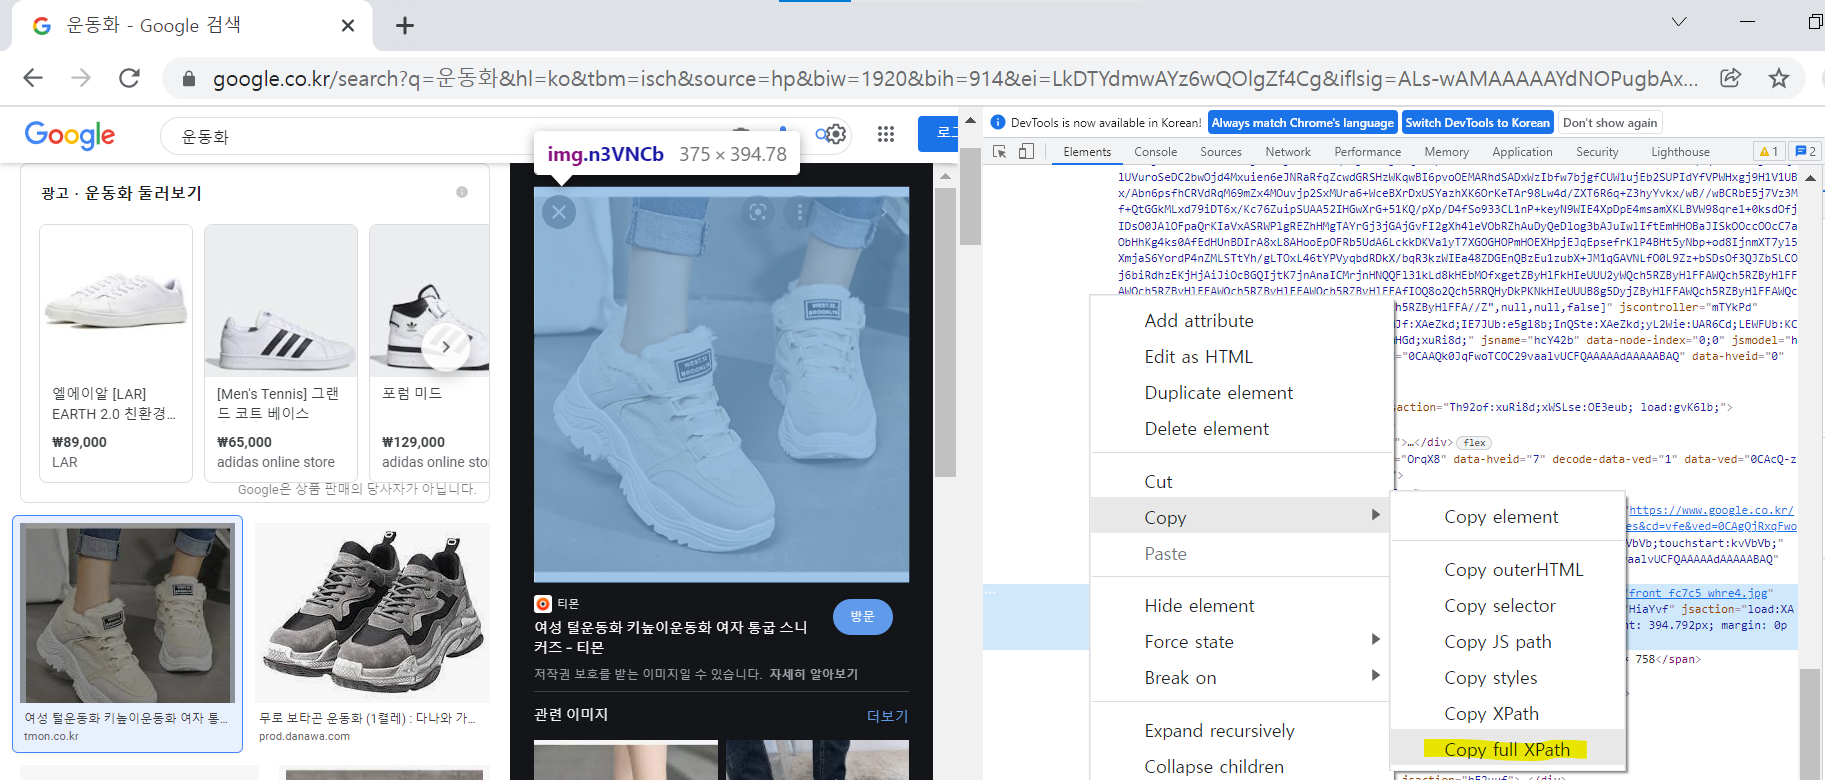Click Switch DevTools to Korean button
This screenshot has width=1825, height=780.
tap(1477, 122)
